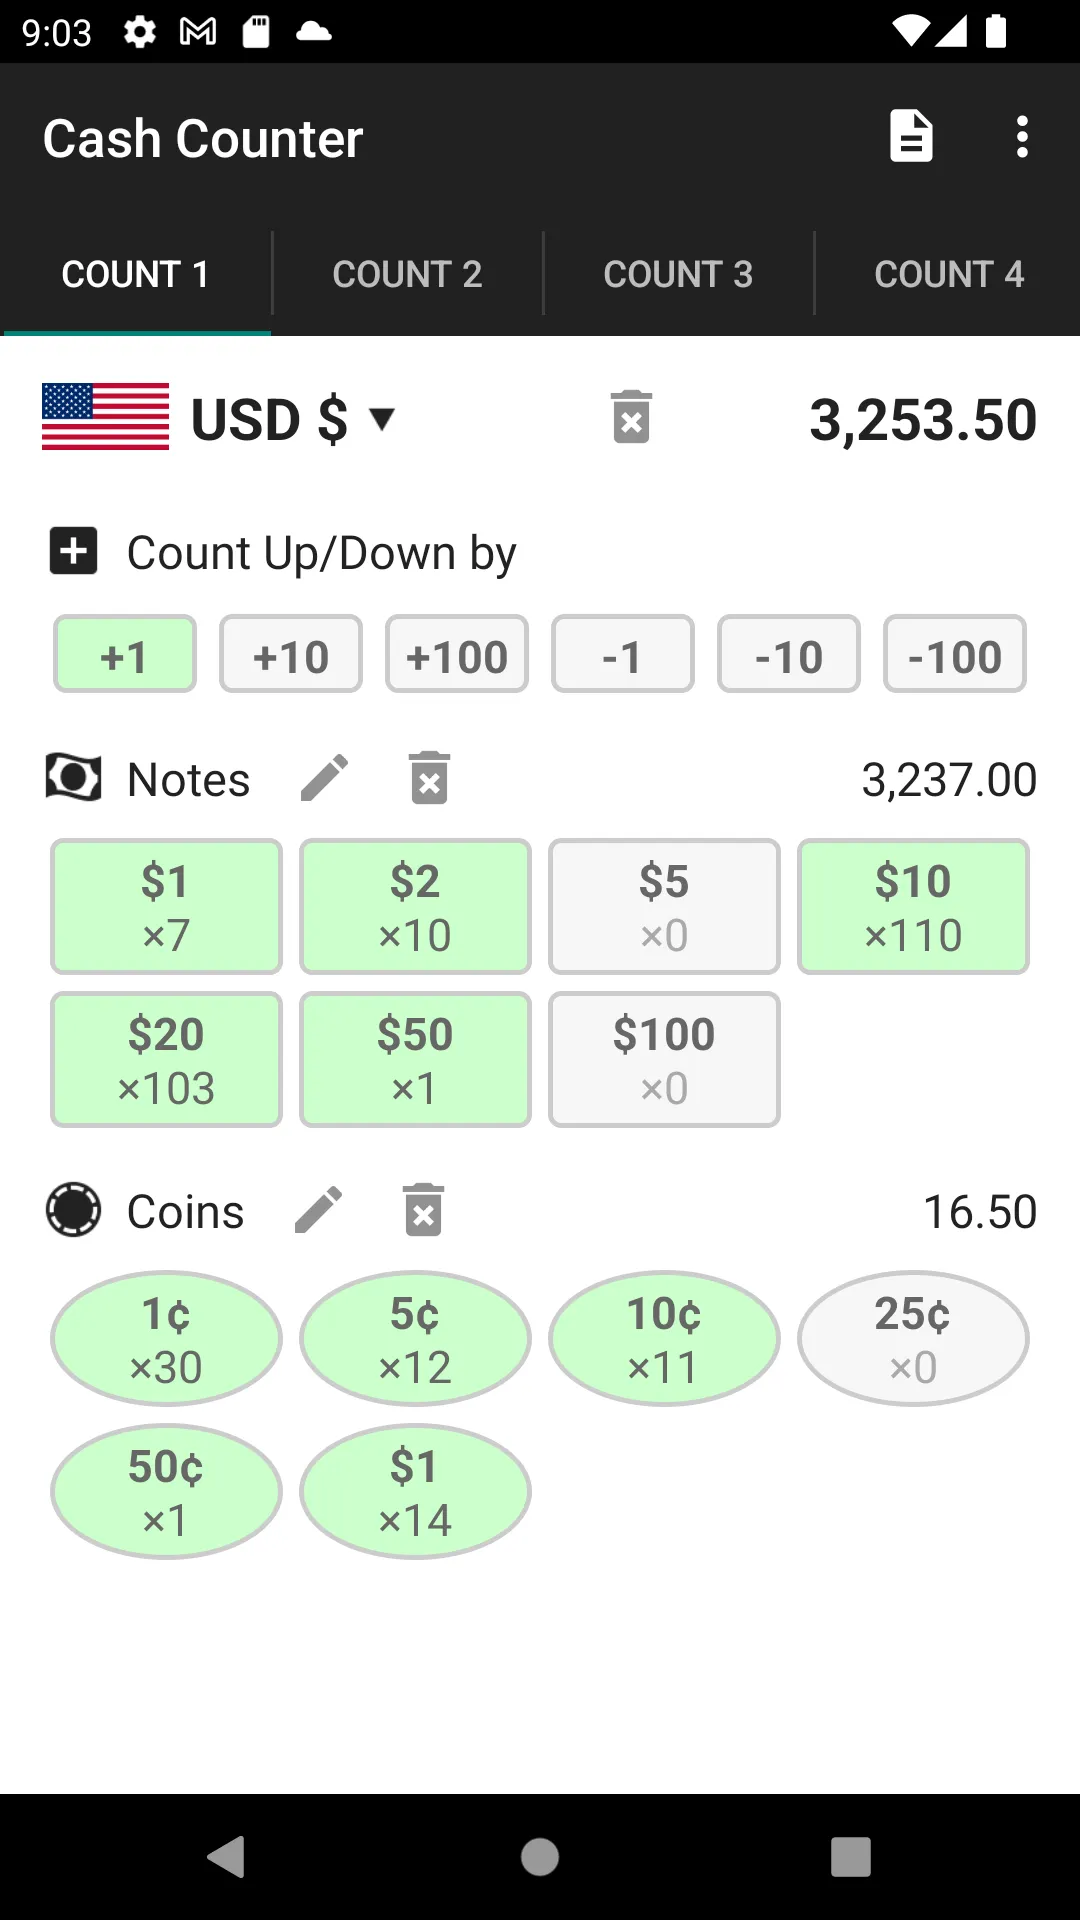Image resolution: width=1080 pixels, height=1920 pixels.
Task: Switch to the COUNT 4 tab
Action: coord(948,274)
